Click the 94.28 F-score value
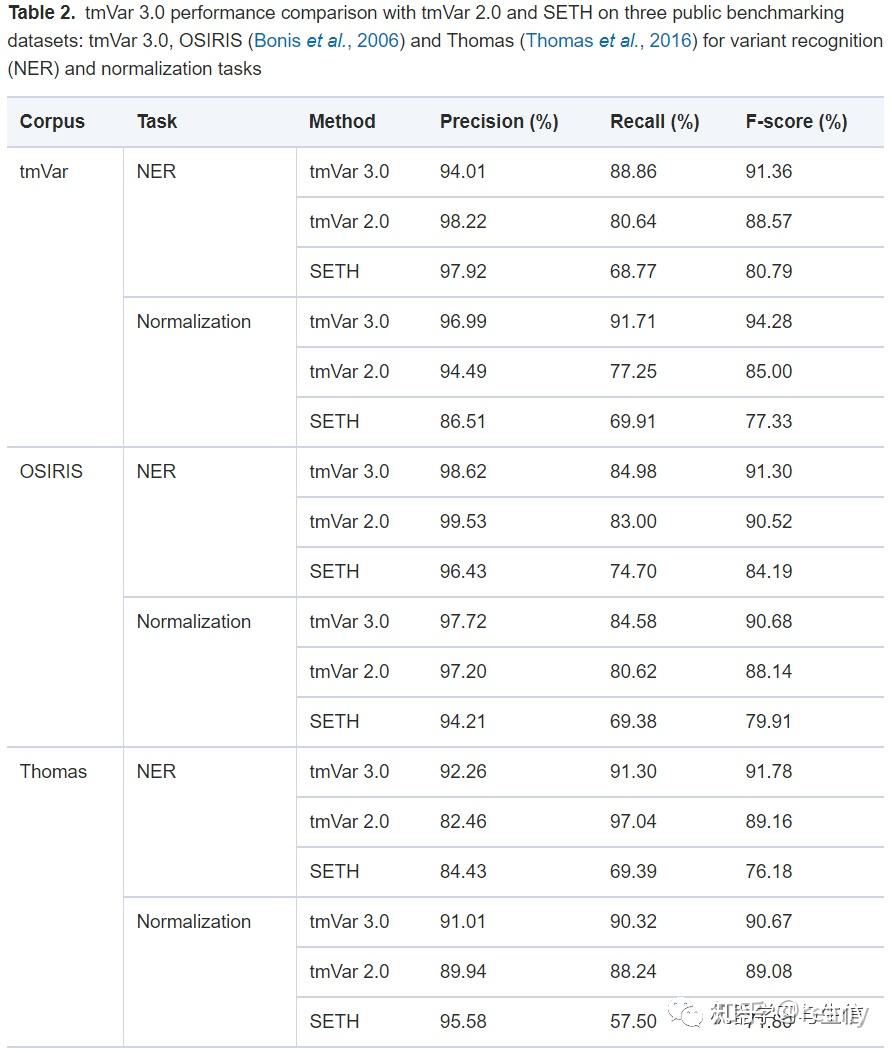This screenshot has height=1053, width=892. (768, 321)
